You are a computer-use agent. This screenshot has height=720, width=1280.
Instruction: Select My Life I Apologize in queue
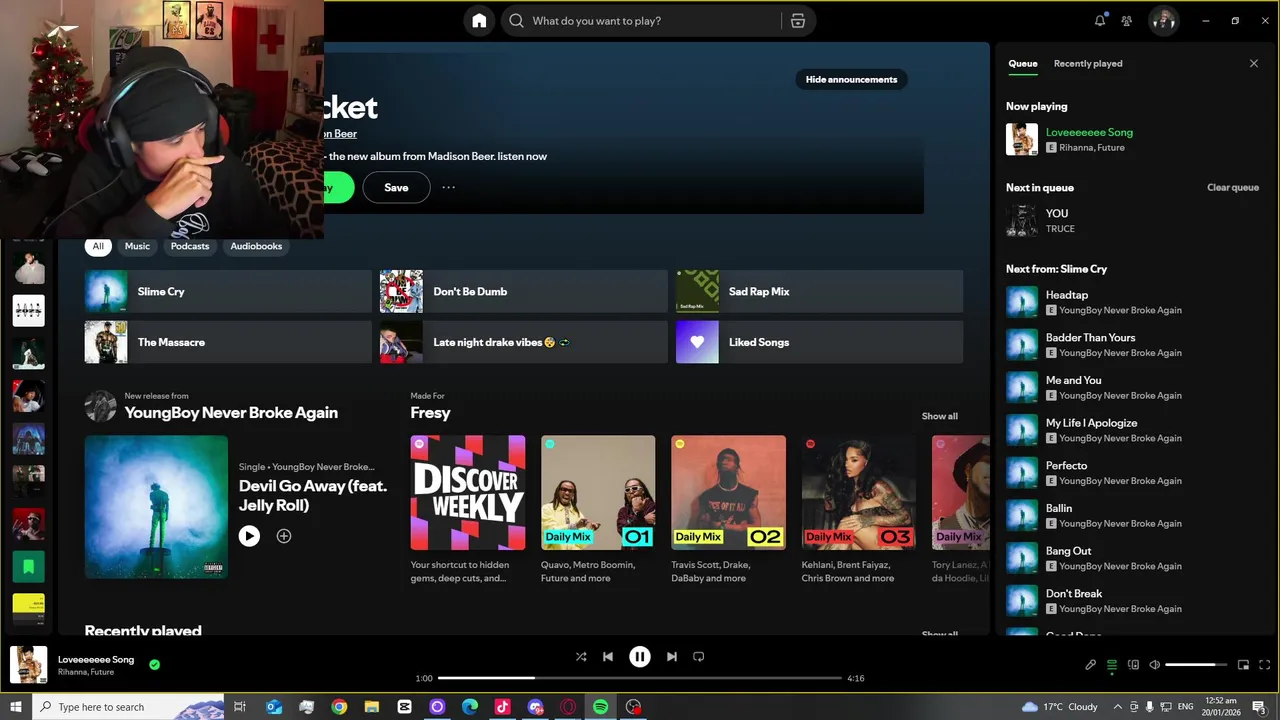[x=1133, y=430]
